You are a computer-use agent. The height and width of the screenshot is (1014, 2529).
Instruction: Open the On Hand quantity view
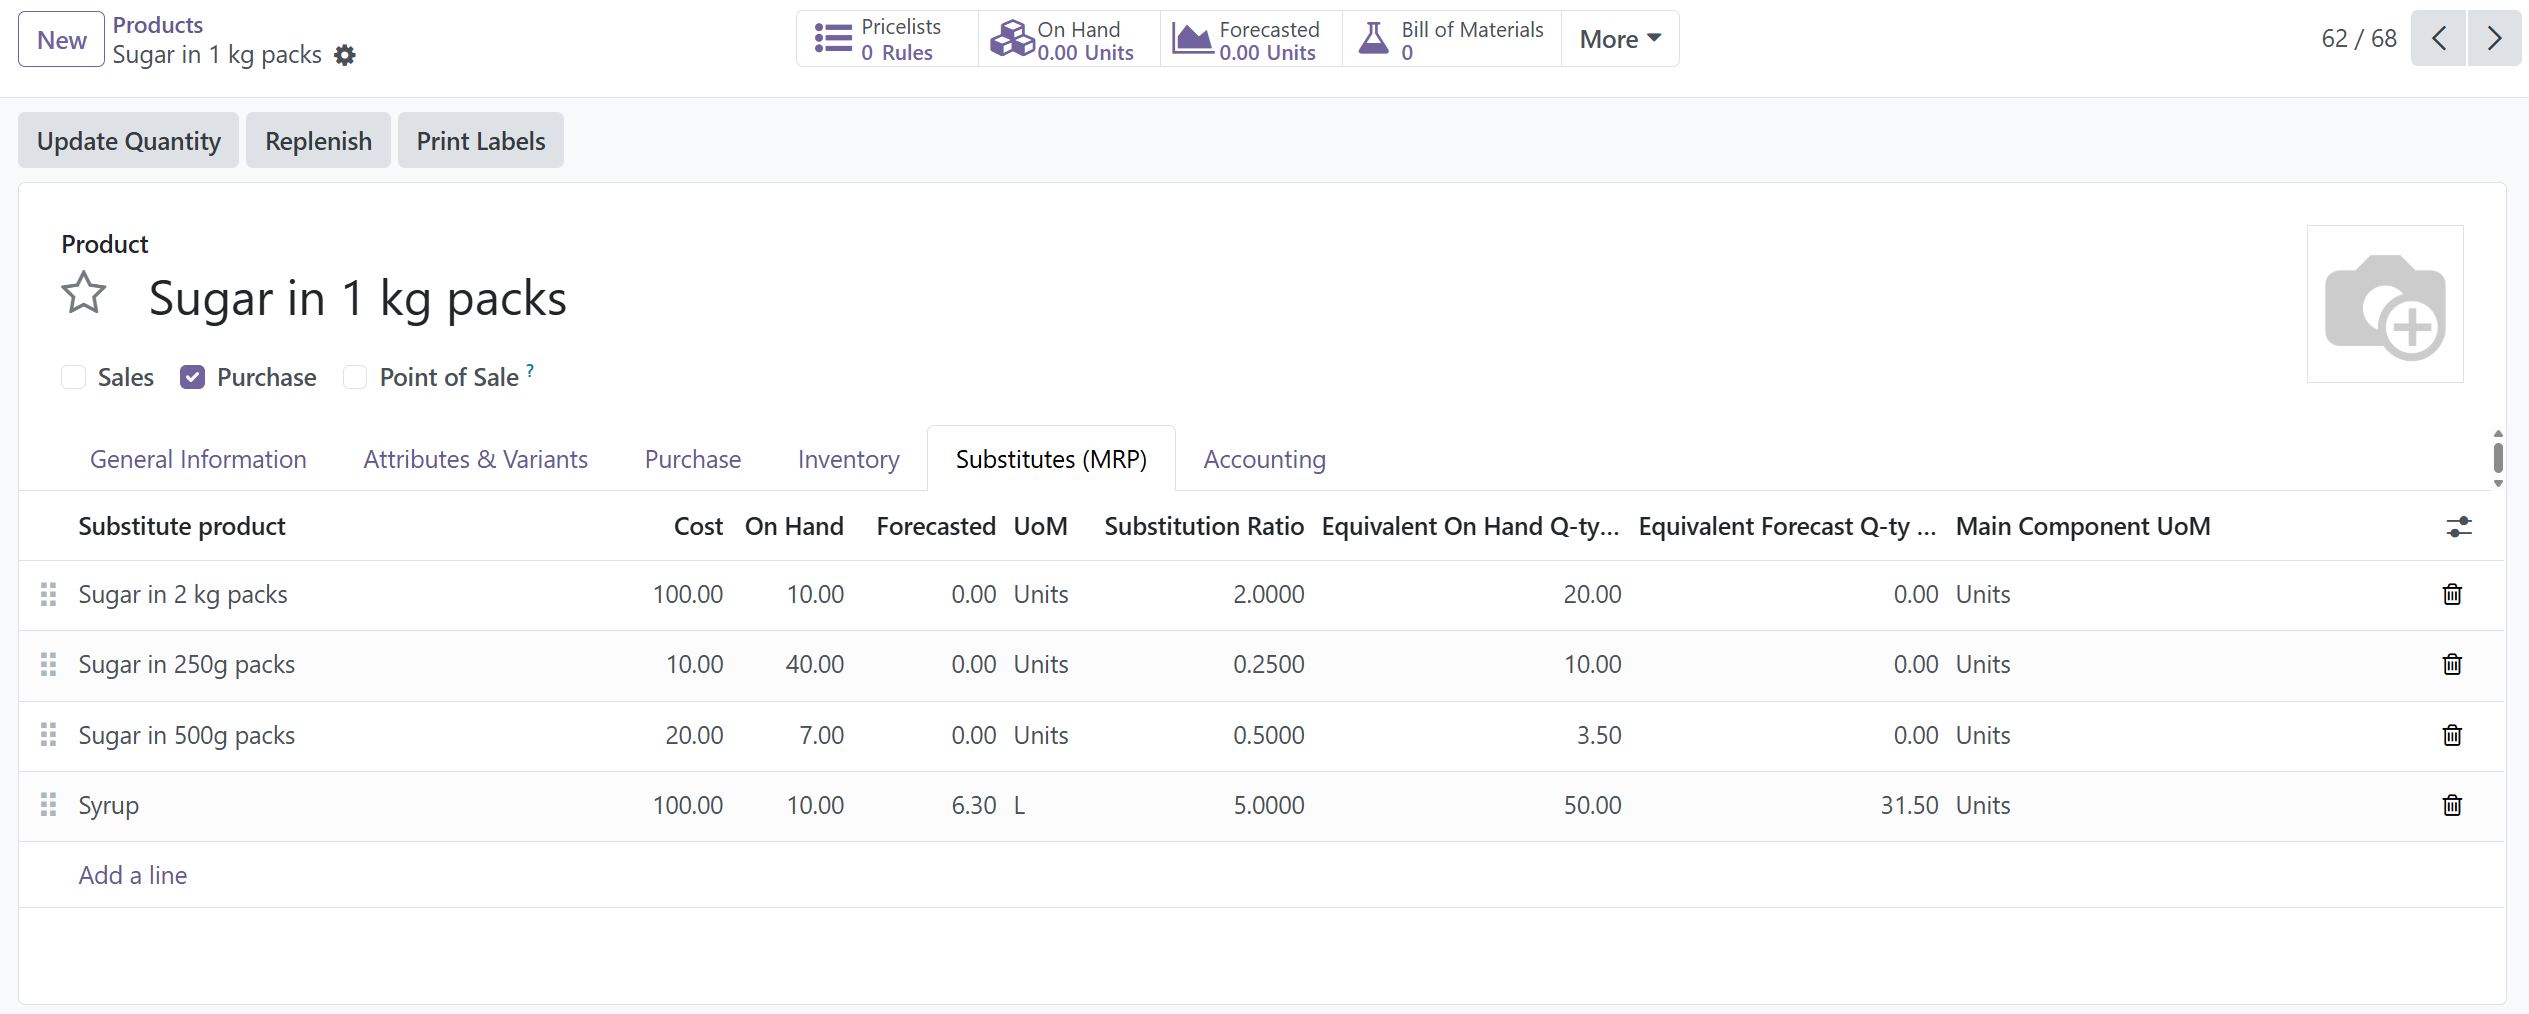pos(1066,39)
